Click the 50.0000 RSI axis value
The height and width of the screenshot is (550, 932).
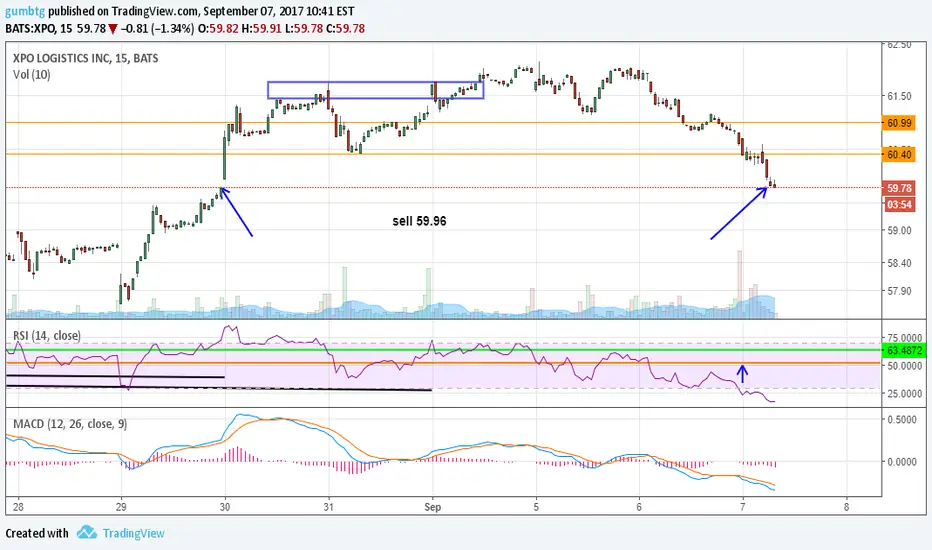(x=905, y=366)
